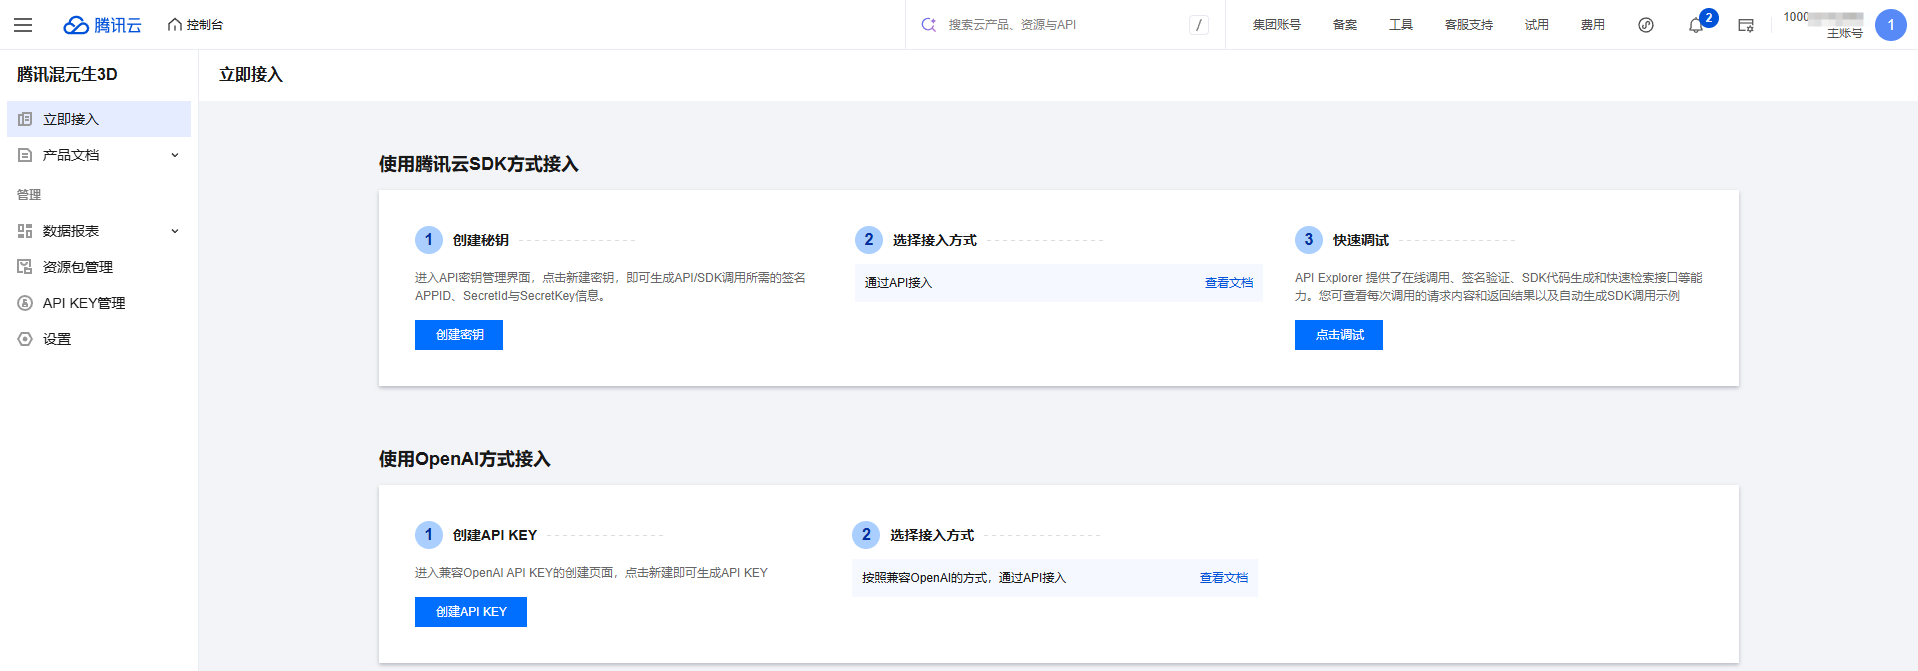Click the 设置 gear icon

click(25, 339)
